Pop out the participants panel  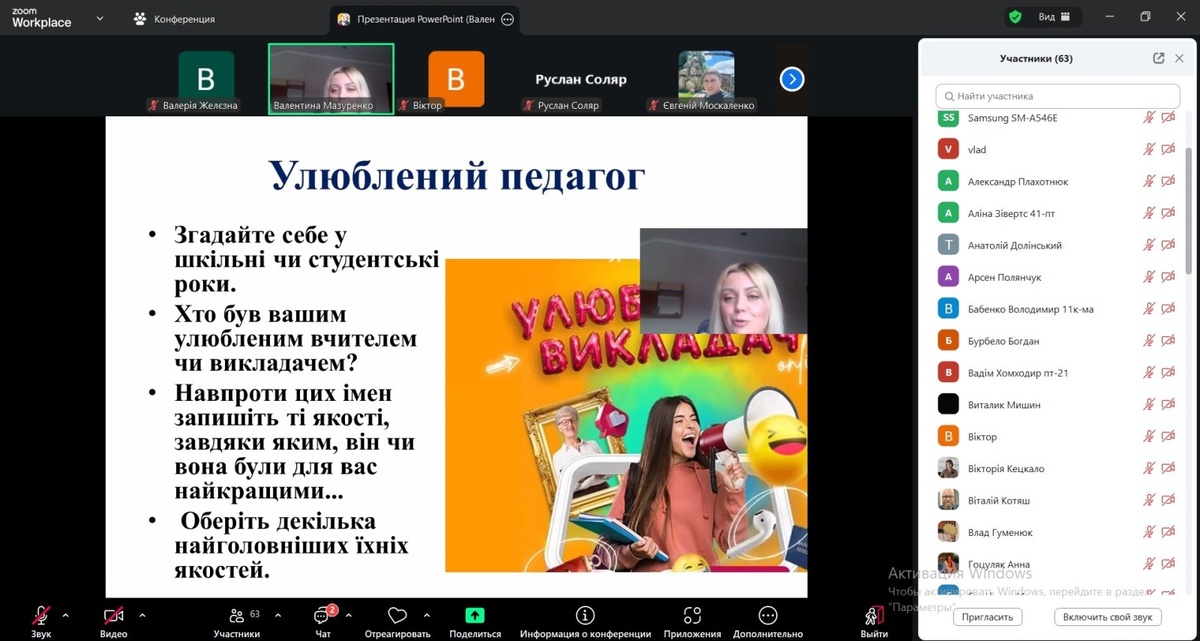pyautogui.click(x=1158, y=58)
